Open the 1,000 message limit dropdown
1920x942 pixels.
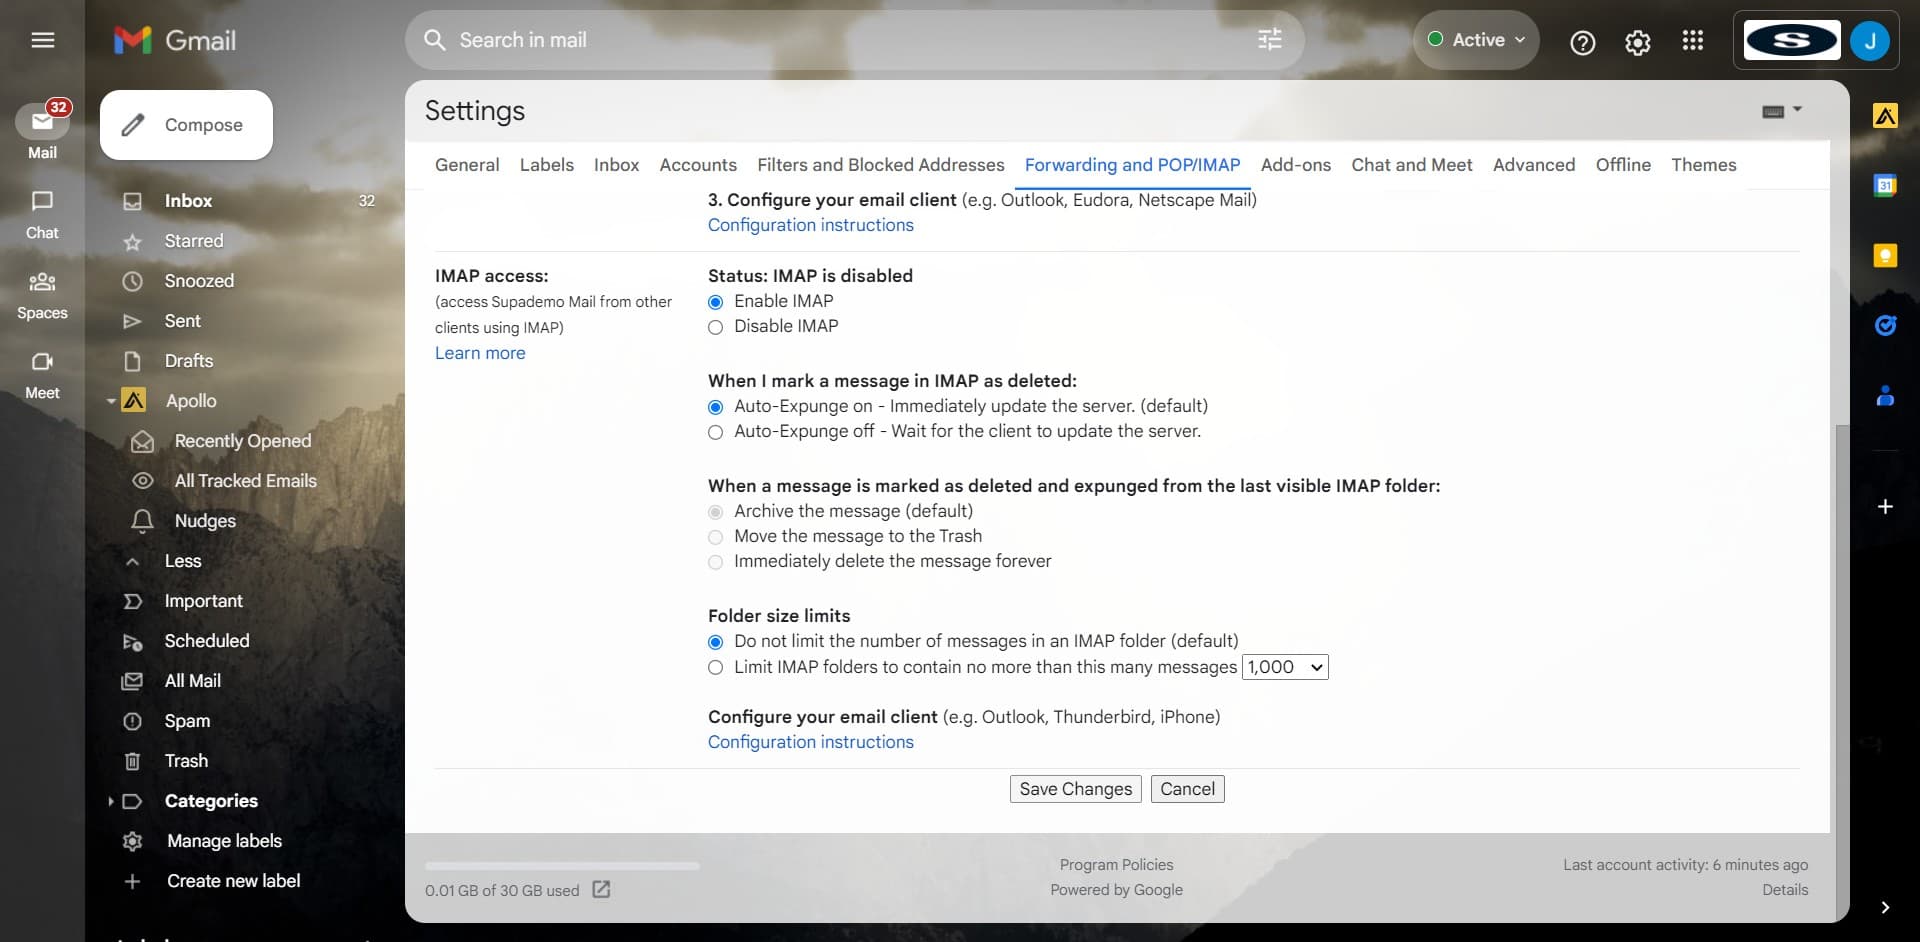[1284, 667]
